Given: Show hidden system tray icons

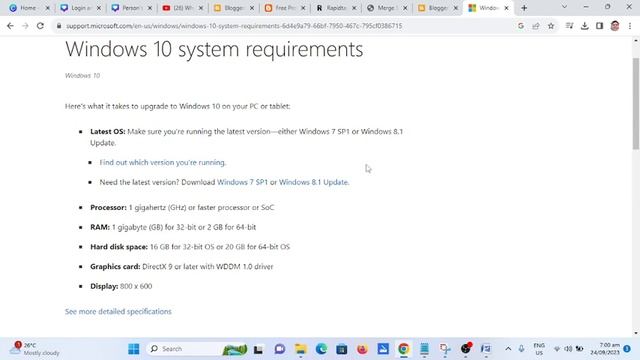Looking at the screenshot, I should [x=508, y=349].
